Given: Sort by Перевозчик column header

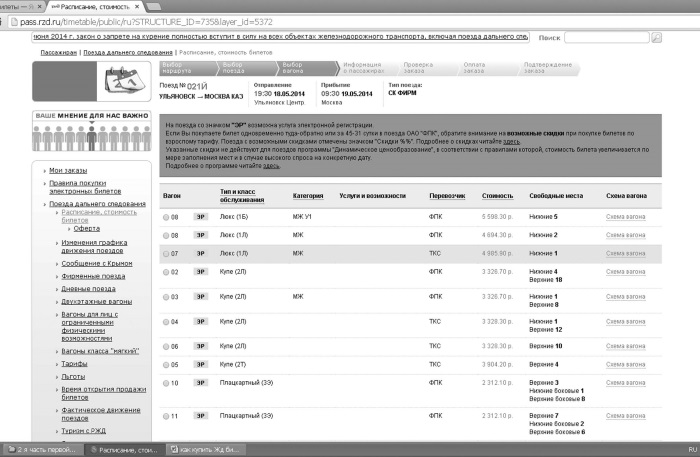Looking at the screenshot, I should 447,196.
